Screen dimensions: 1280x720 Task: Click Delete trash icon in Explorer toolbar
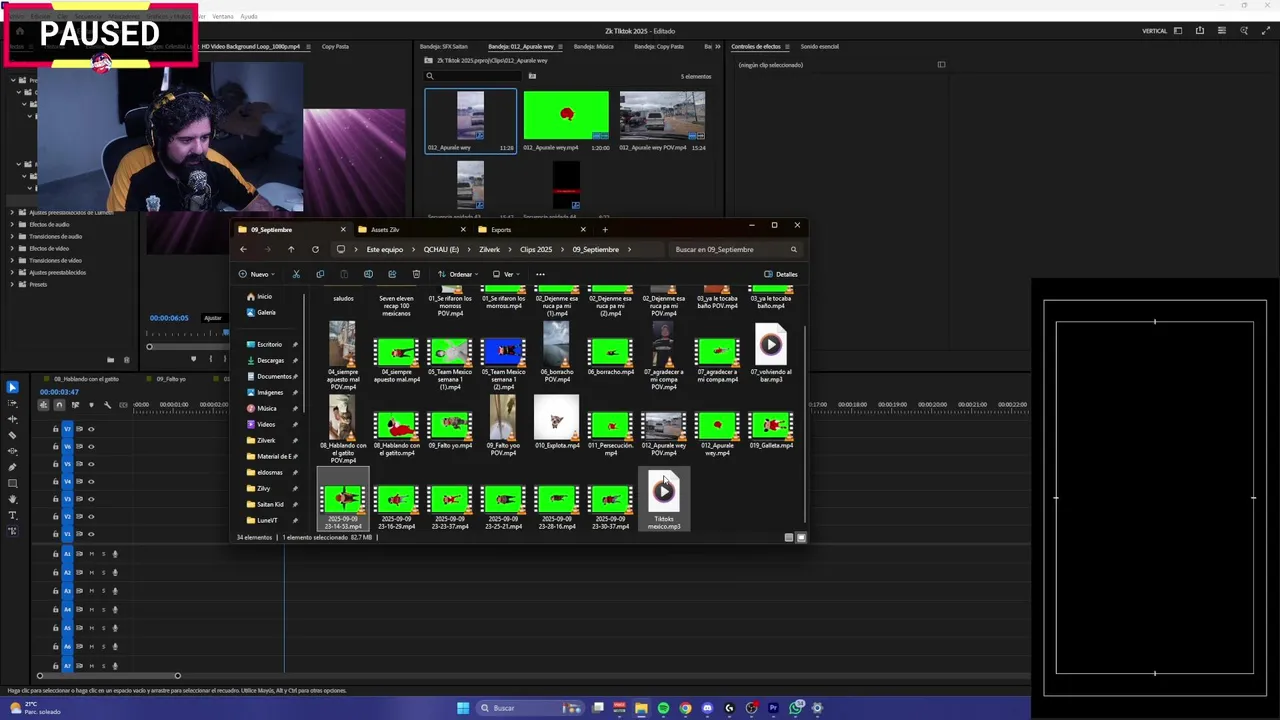[x=416, y=274]
